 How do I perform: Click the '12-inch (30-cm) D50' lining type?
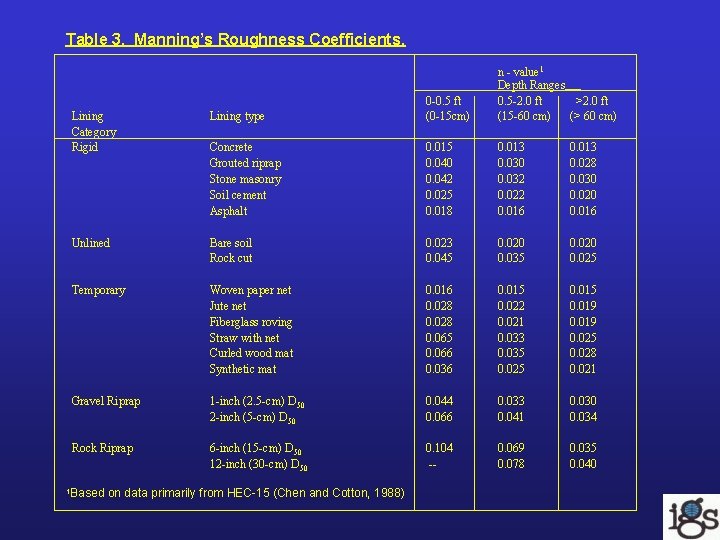pos(259,465)
